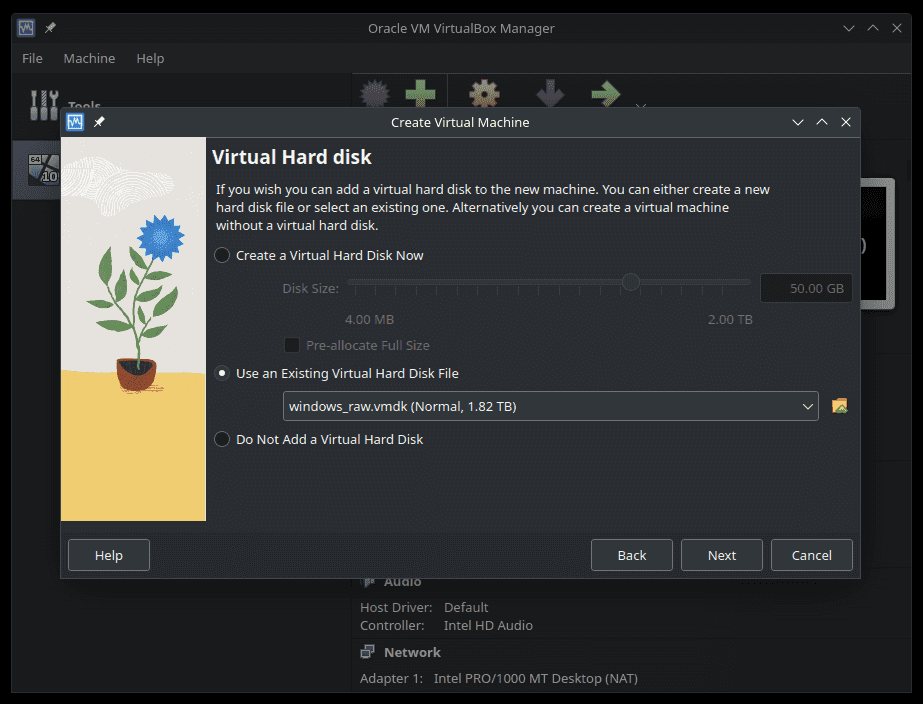Open the Machine menu

click(x=89, y=58)
